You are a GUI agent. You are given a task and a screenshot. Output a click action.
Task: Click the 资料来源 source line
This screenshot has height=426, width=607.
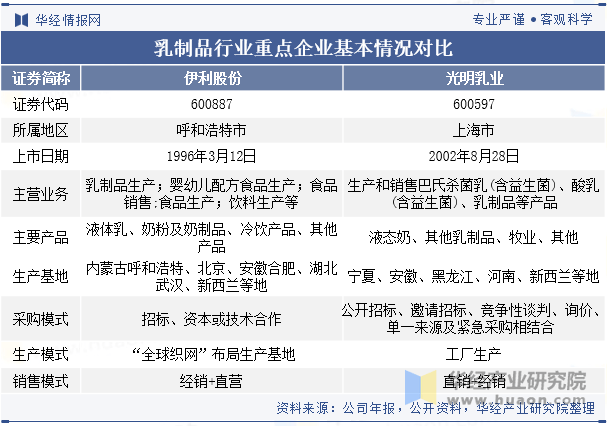[436, 408]
